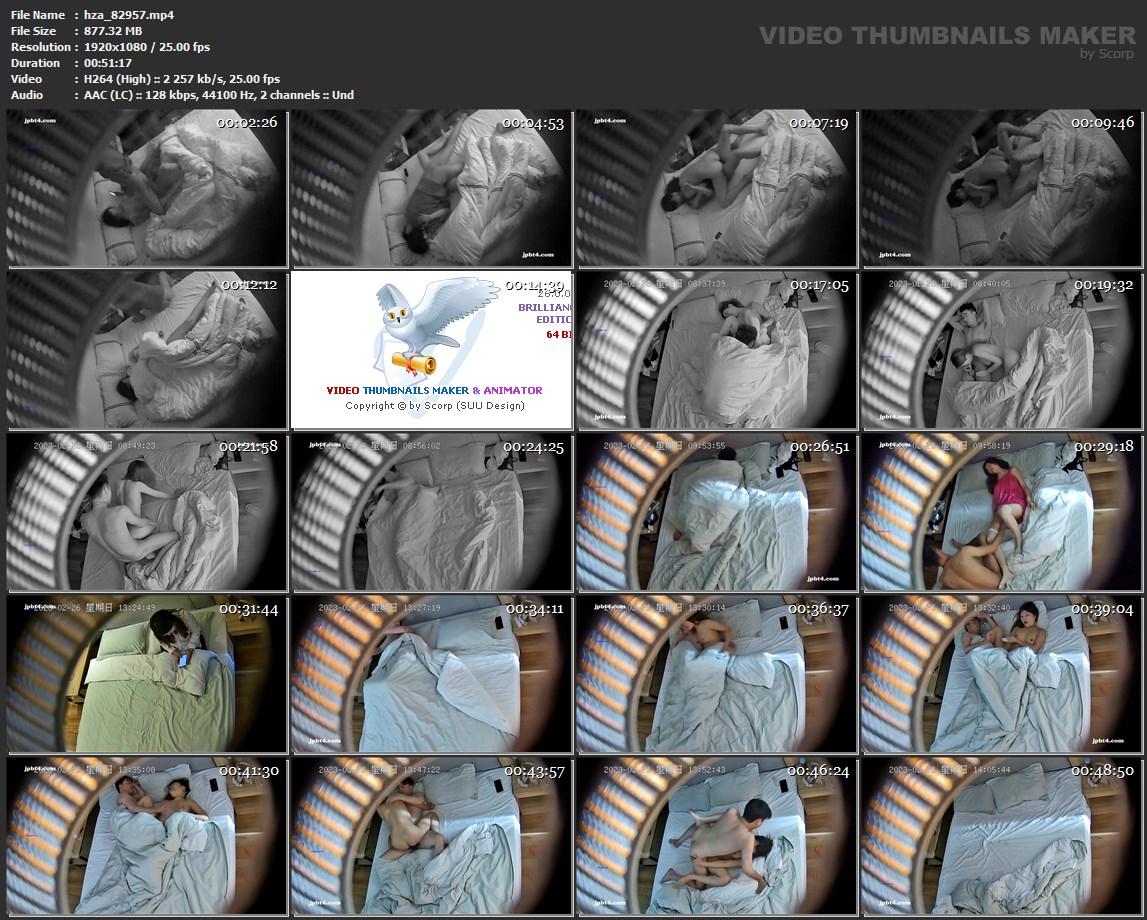The width and height of the screenshot is (1147, 920).
Task: Select the thumbnail stamped 00:48:50
Action: click(x=1001, y=836)
